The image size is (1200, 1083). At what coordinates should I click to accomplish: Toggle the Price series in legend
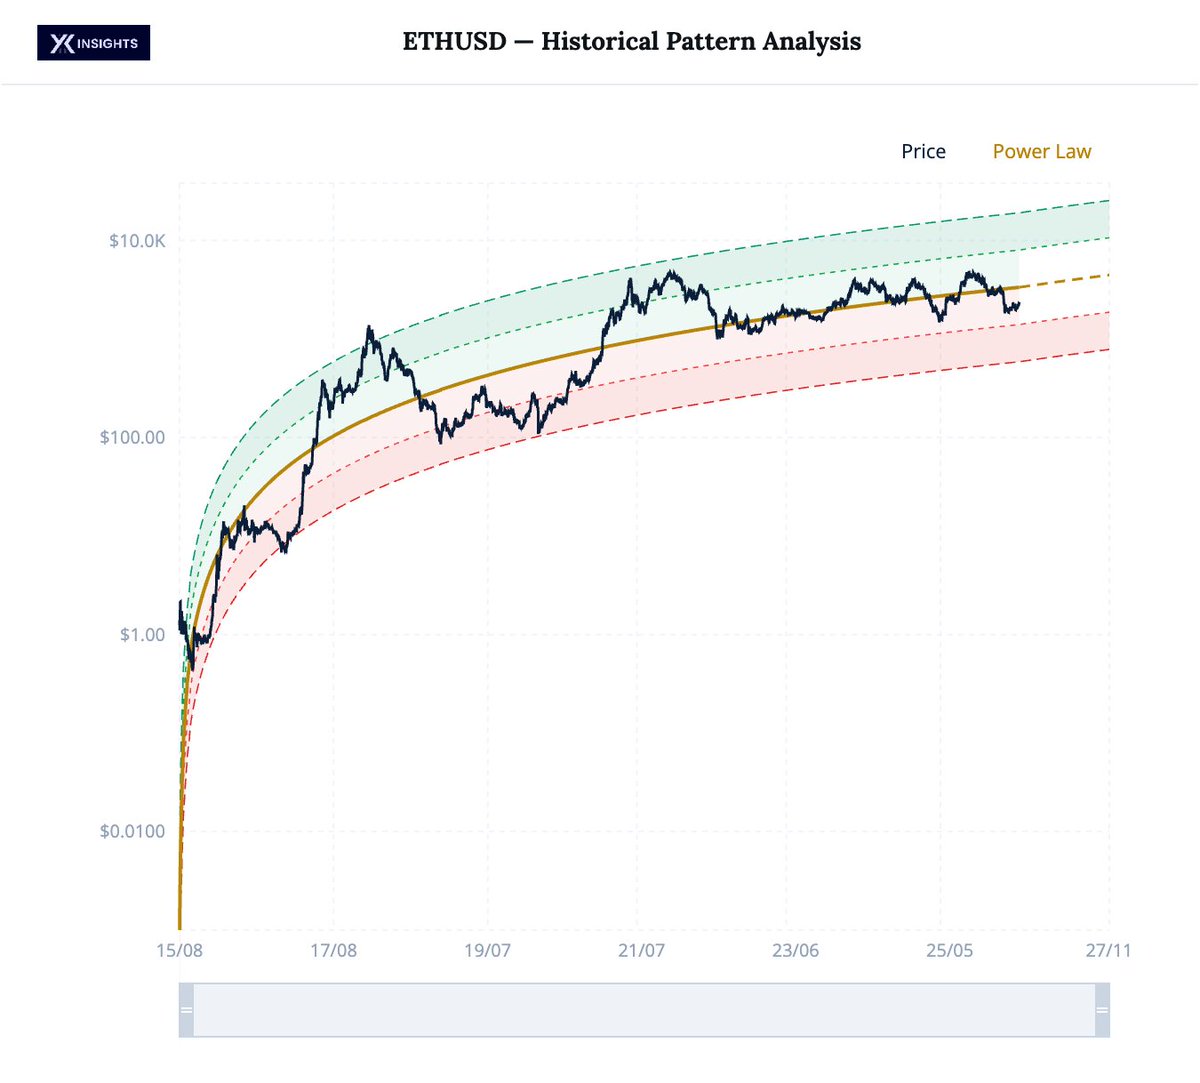coord(923,152)
